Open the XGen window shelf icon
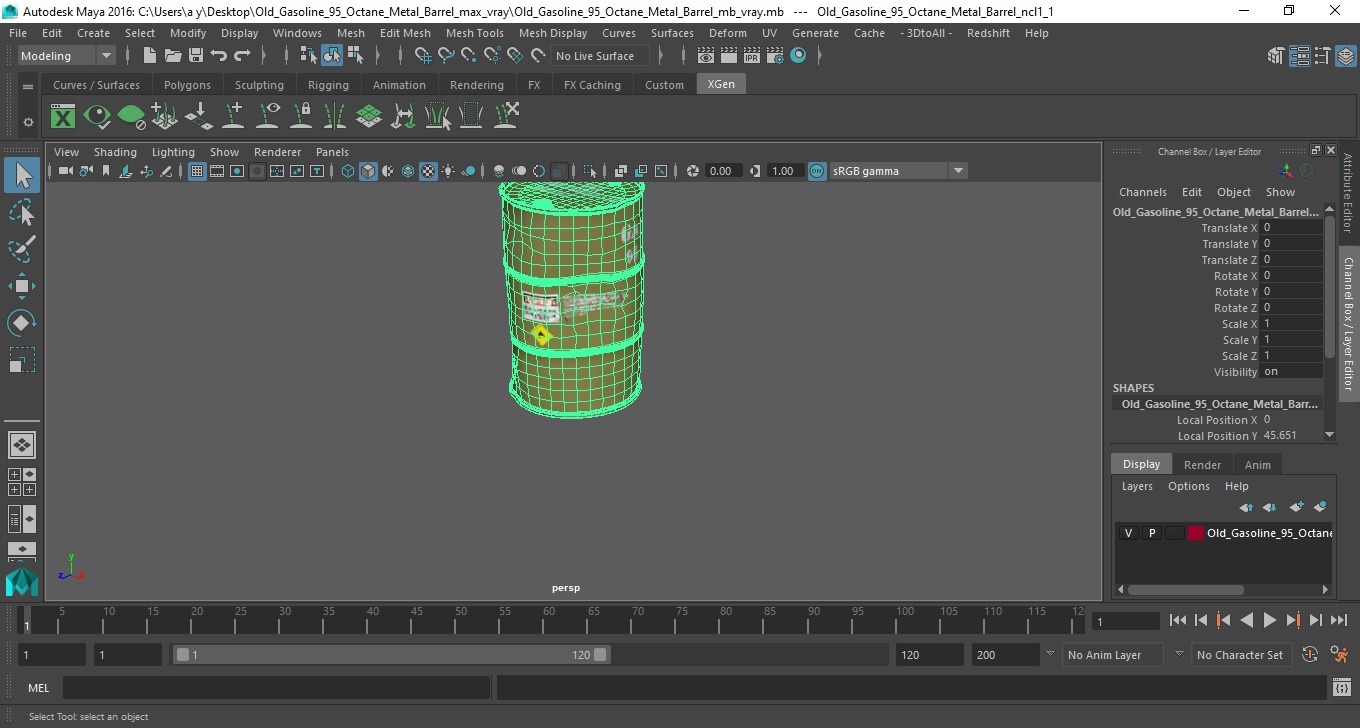This screenshot has width=1360, height=728. coord(63,117)
